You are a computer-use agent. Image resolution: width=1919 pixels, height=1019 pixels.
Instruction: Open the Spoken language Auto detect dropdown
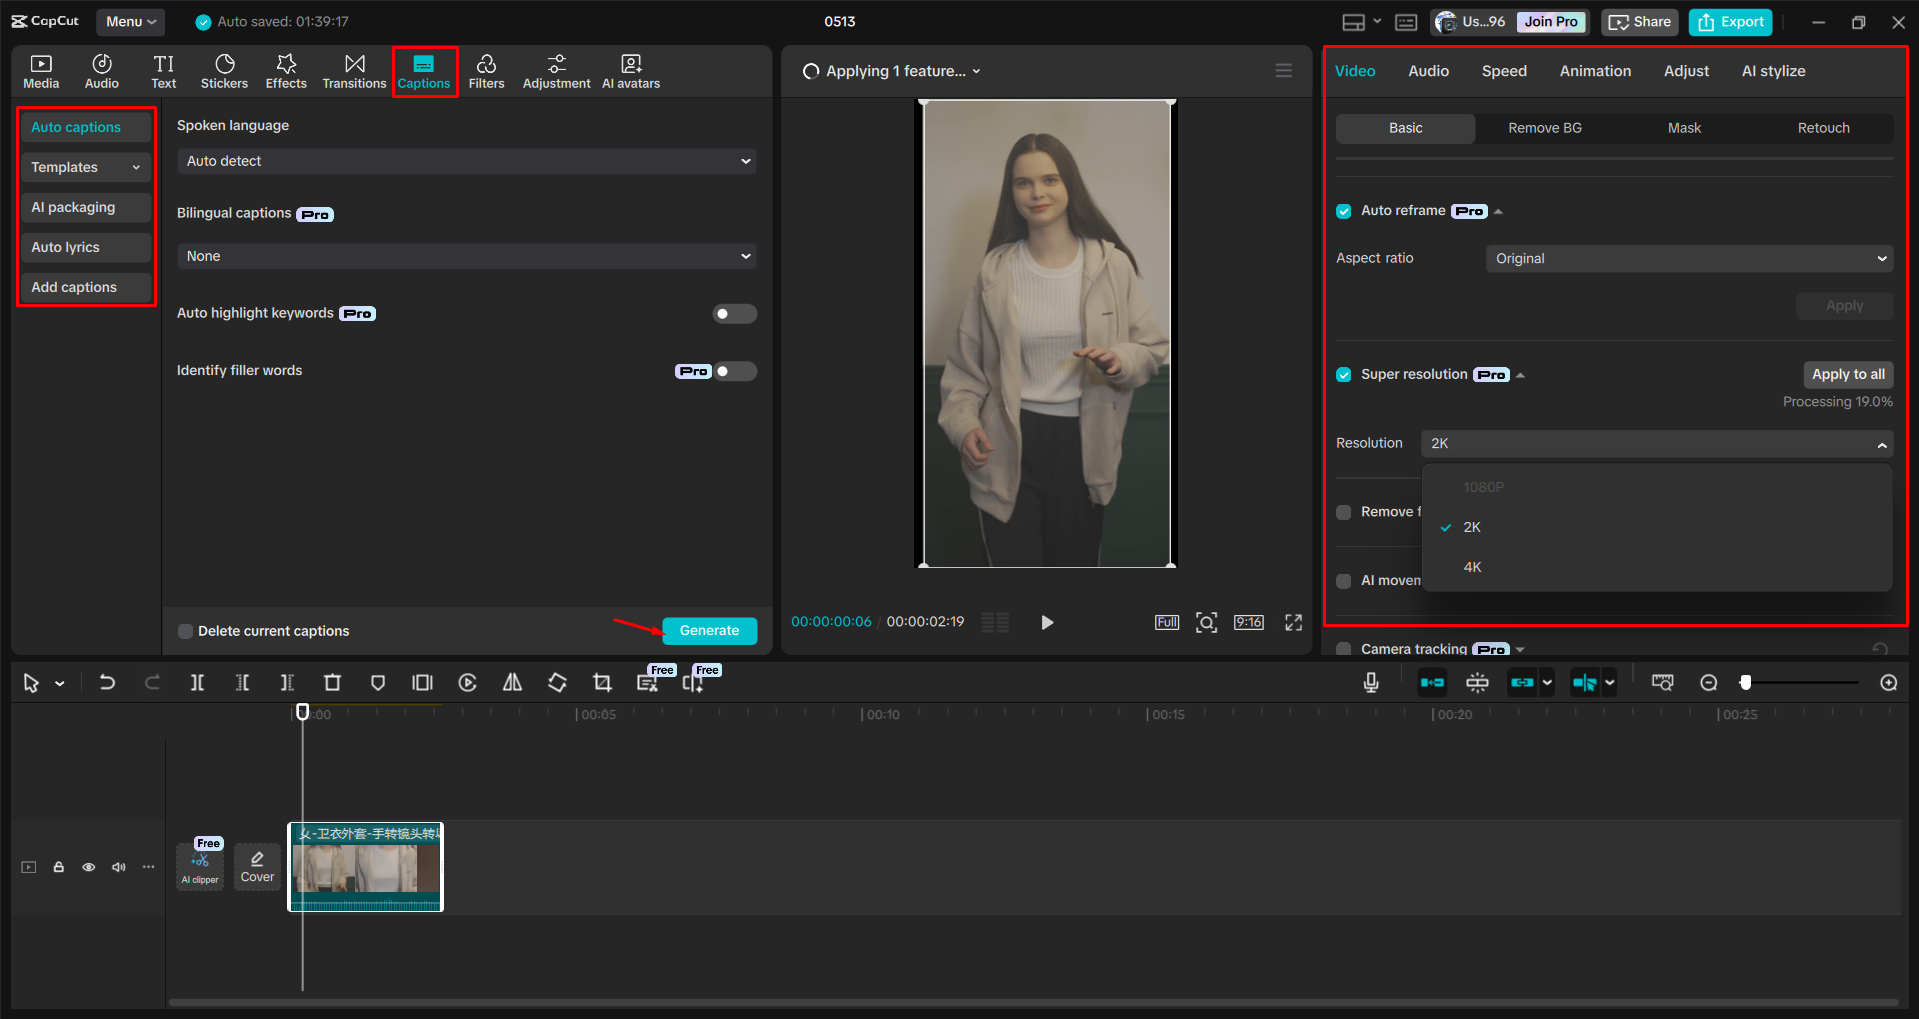(465, 160)
